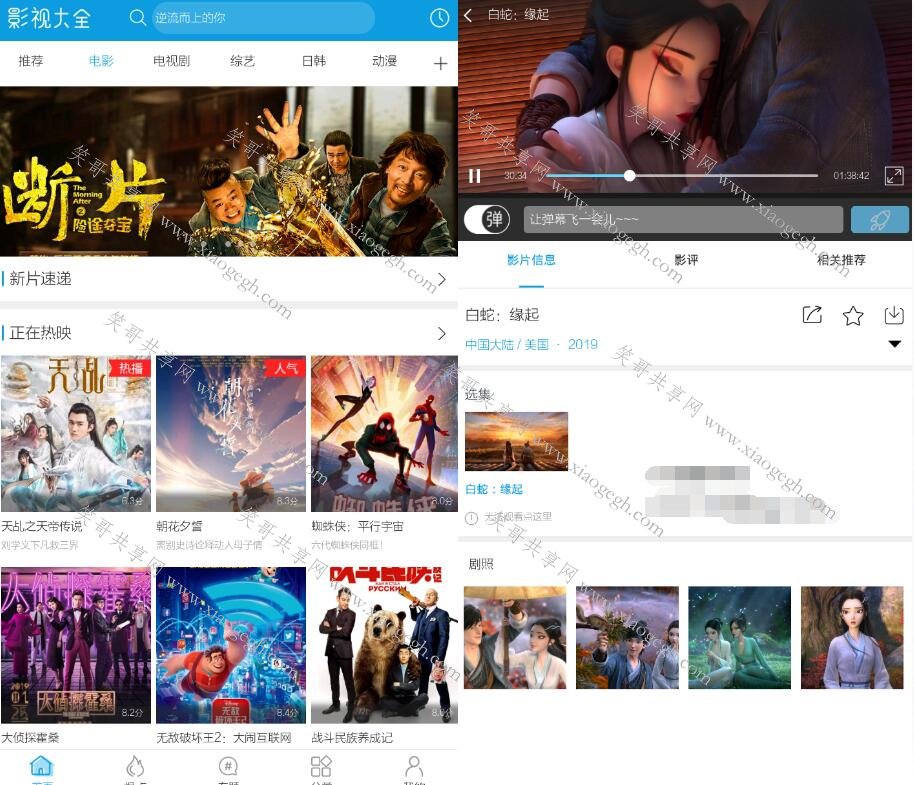
Task: Open the hot flame bottom icon
Action: [x=135, y=766]
